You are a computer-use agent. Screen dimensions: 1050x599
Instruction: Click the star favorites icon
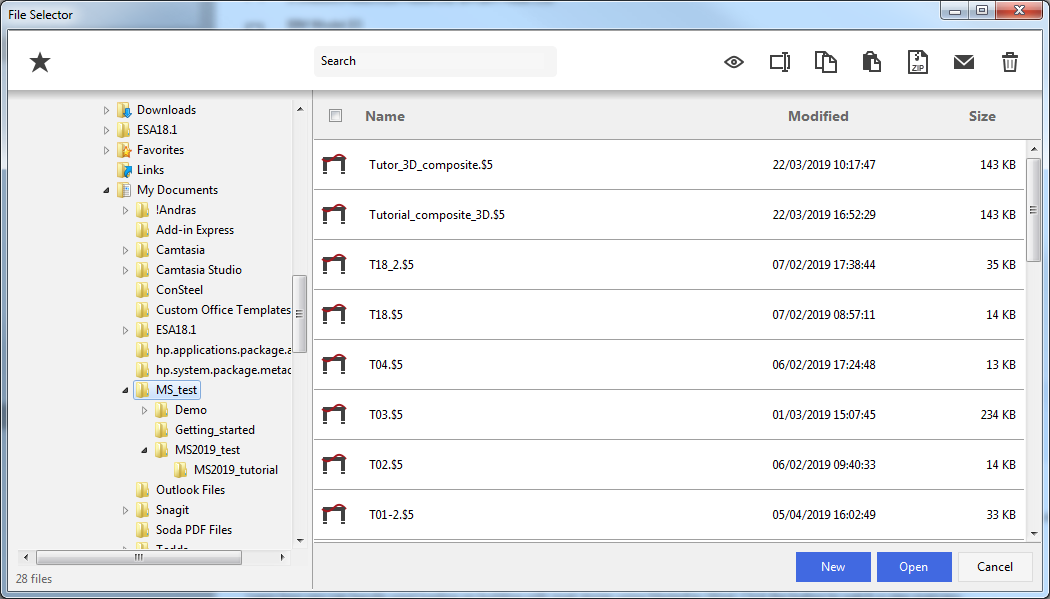pos(40,62)
